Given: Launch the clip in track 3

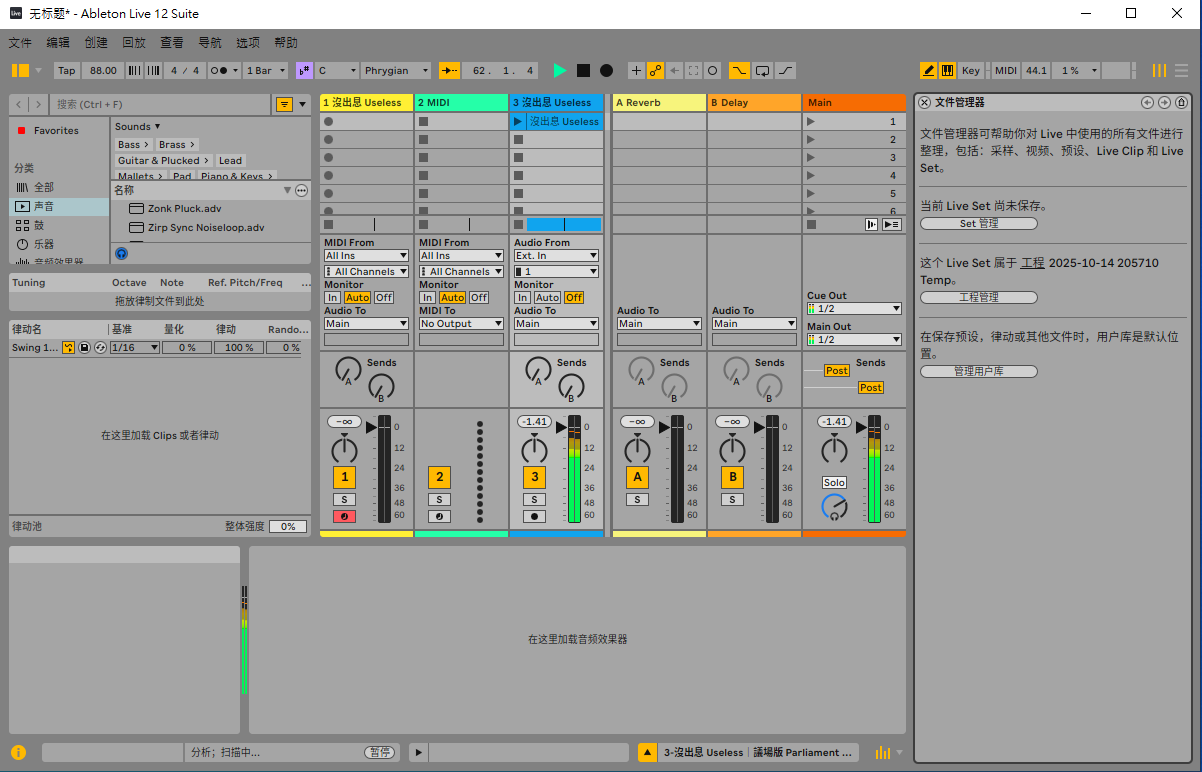Looking at the screenshot, I should pos(518,122).
